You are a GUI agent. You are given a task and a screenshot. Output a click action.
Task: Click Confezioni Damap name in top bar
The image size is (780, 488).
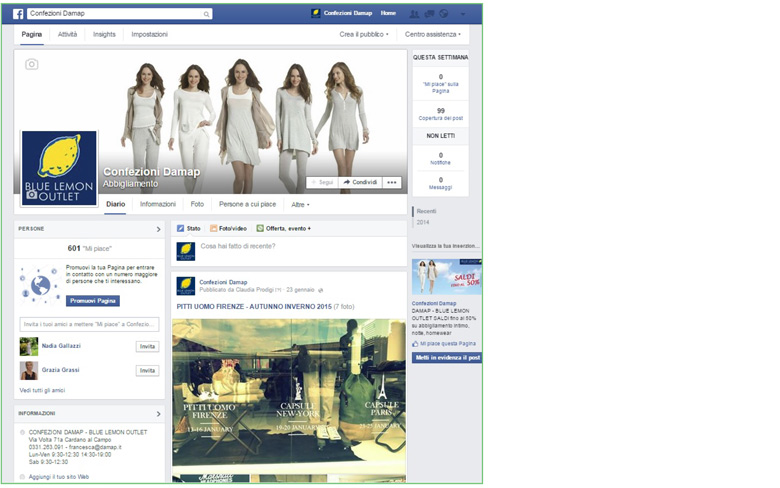point(348,13)
